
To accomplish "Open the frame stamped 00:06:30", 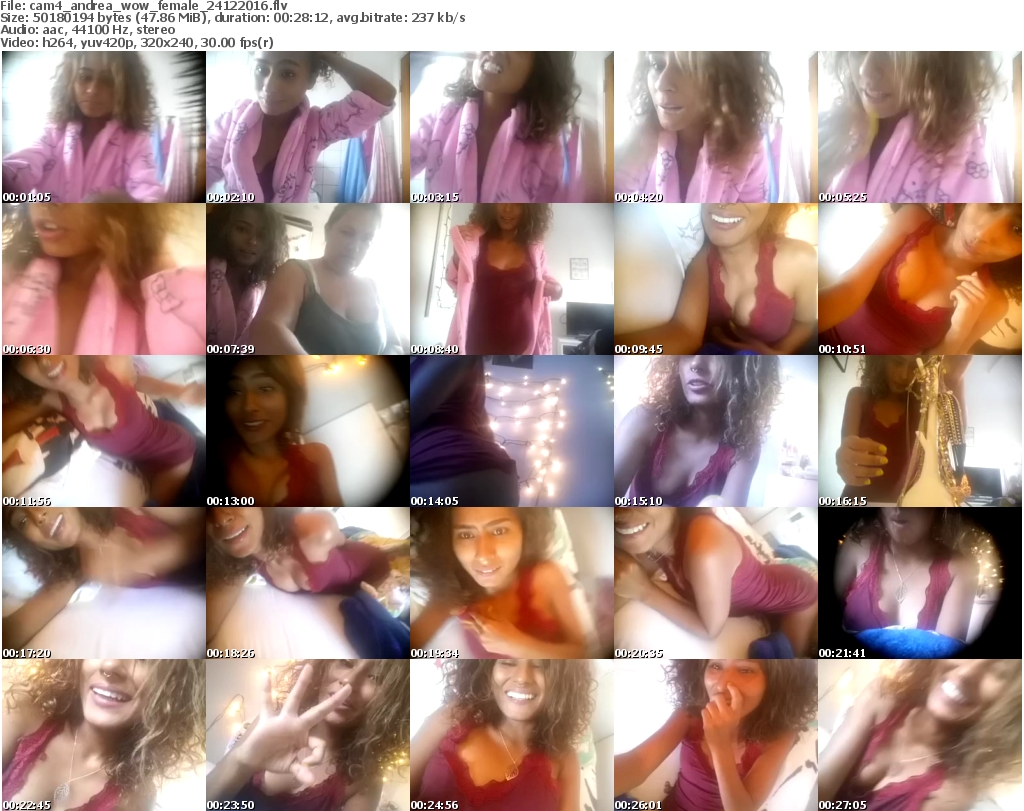I will (x=104, y=279).
